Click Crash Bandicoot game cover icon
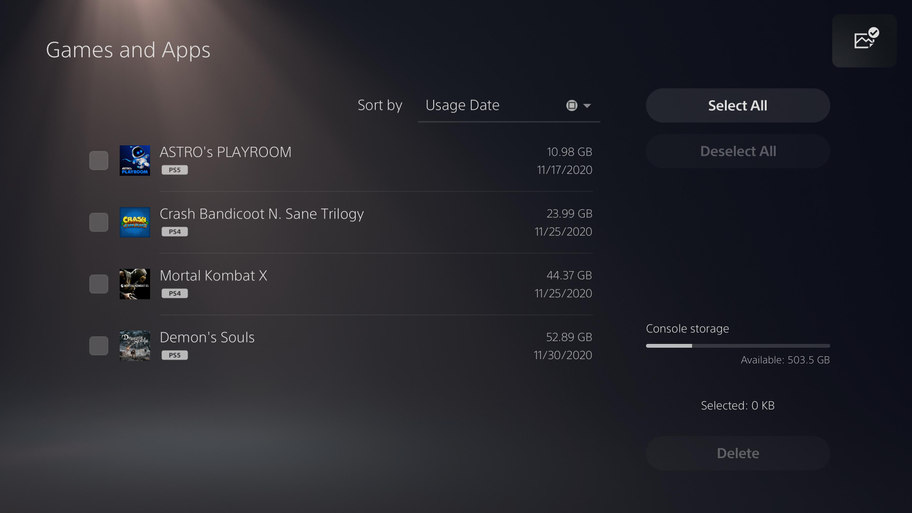912x513 pixels. coord(135,222)
